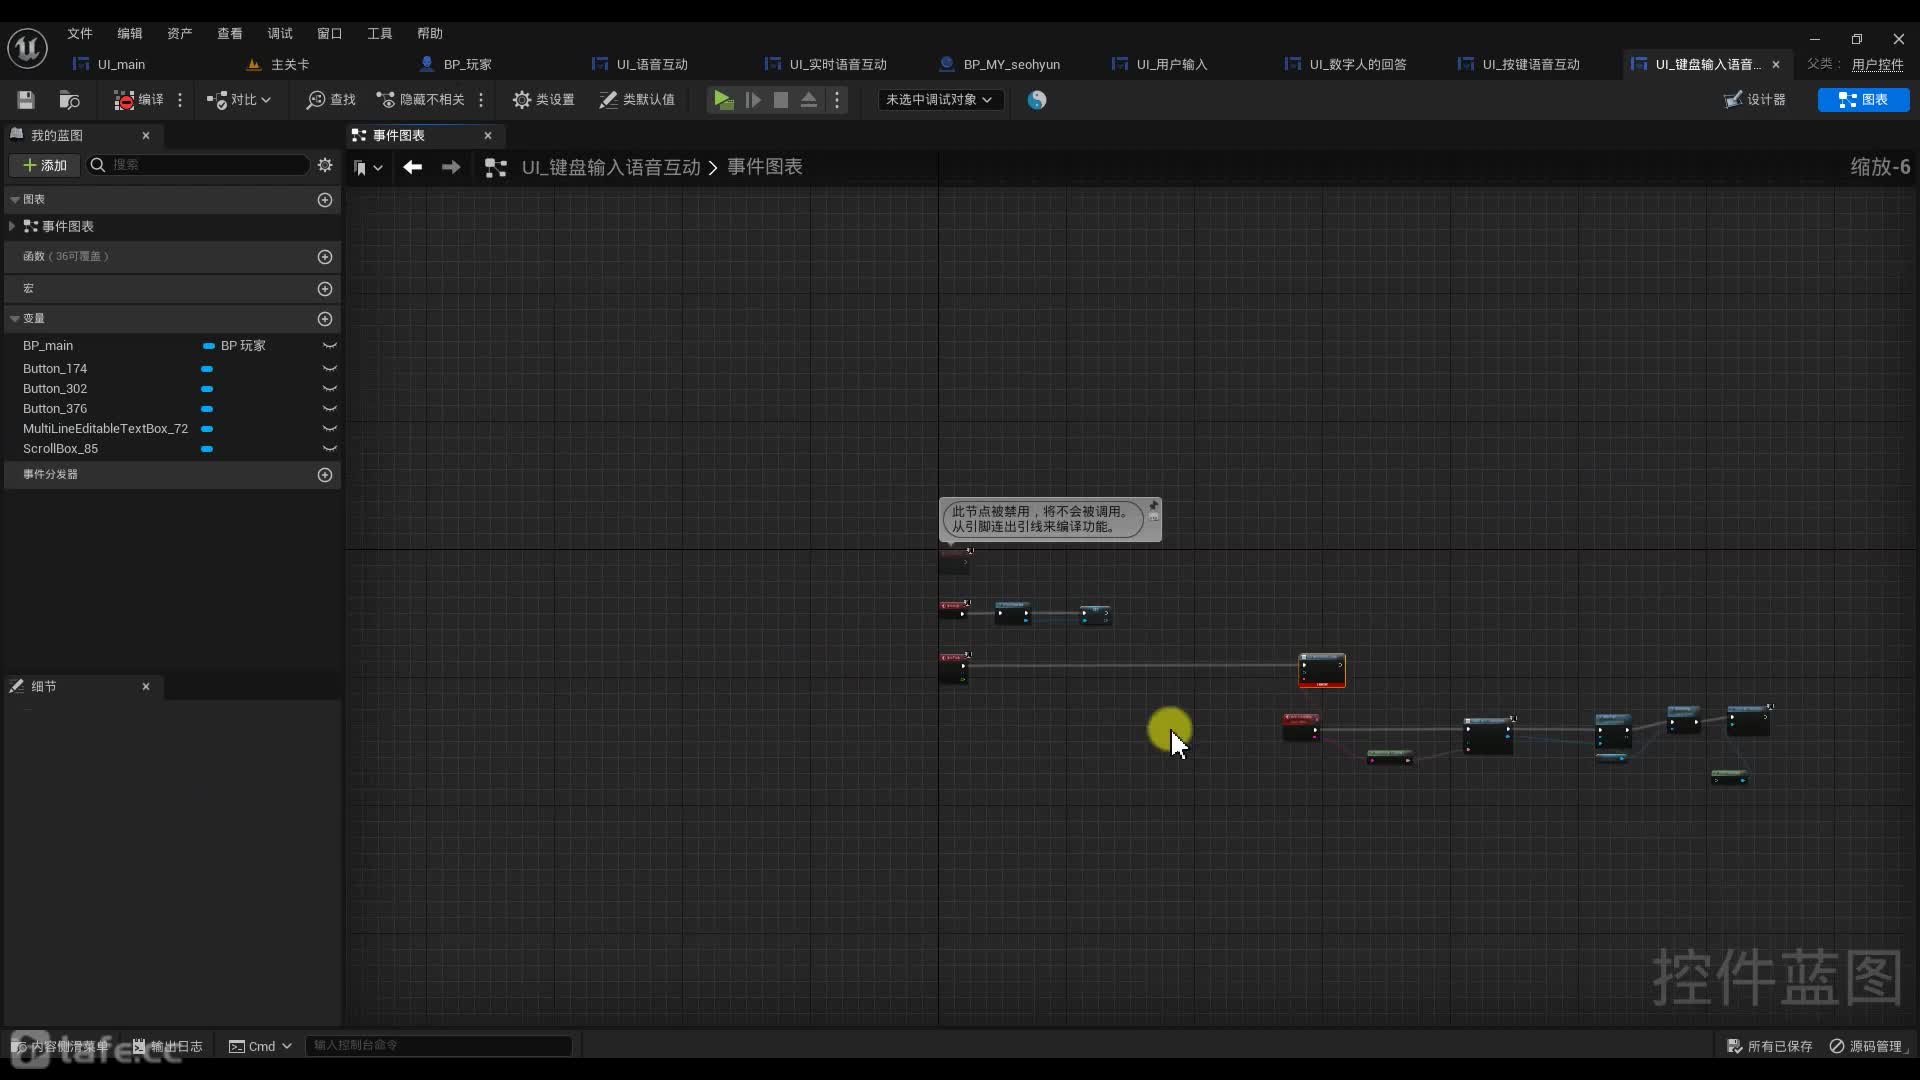Add new macro with 宏 plus icon
Viewport: 1920px width, 1080px height.
click(325, 289)
